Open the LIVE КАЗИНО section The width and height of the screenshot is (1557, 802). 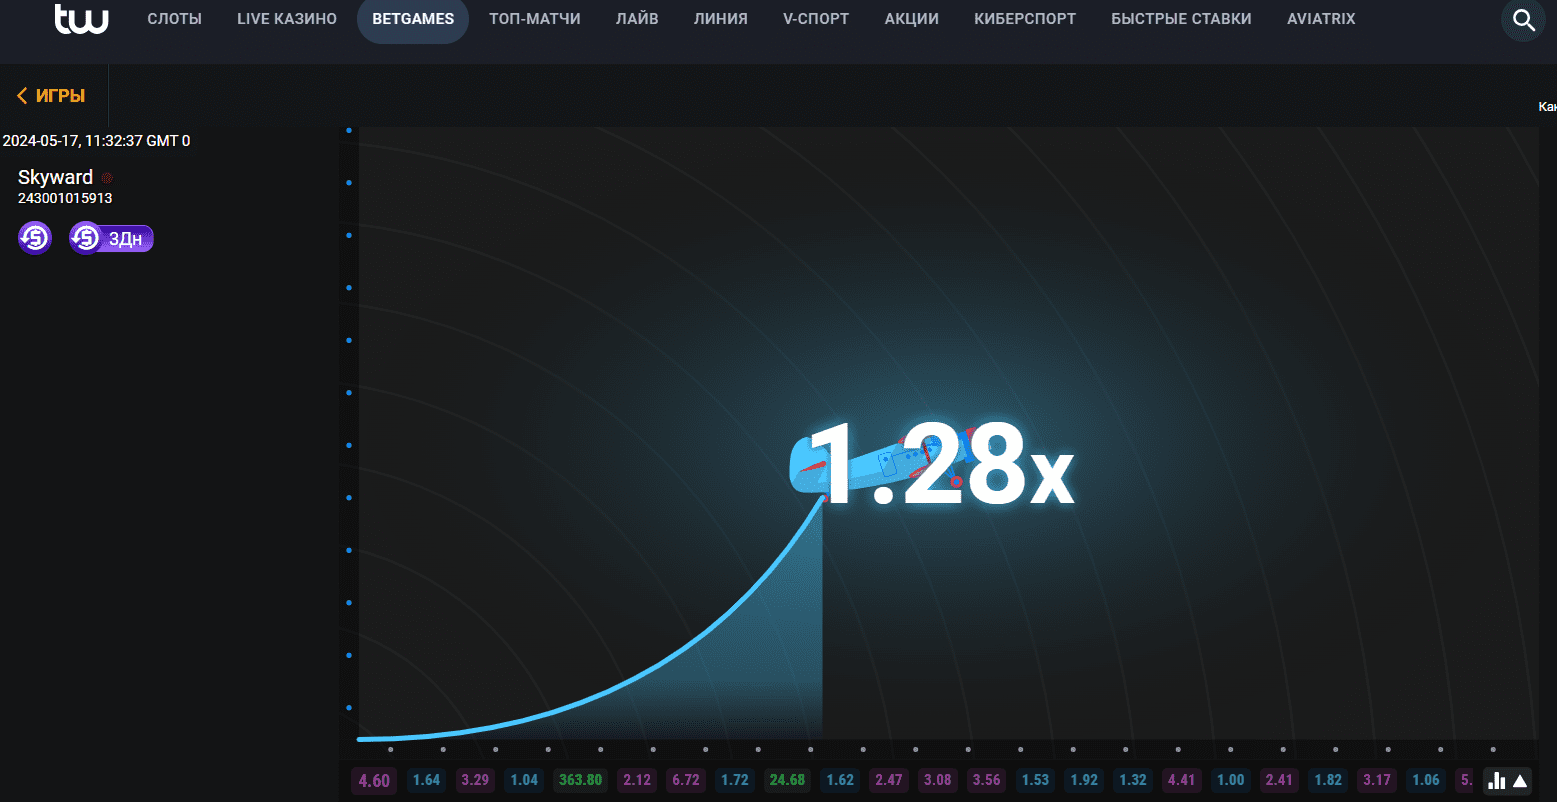pos(287,19)
